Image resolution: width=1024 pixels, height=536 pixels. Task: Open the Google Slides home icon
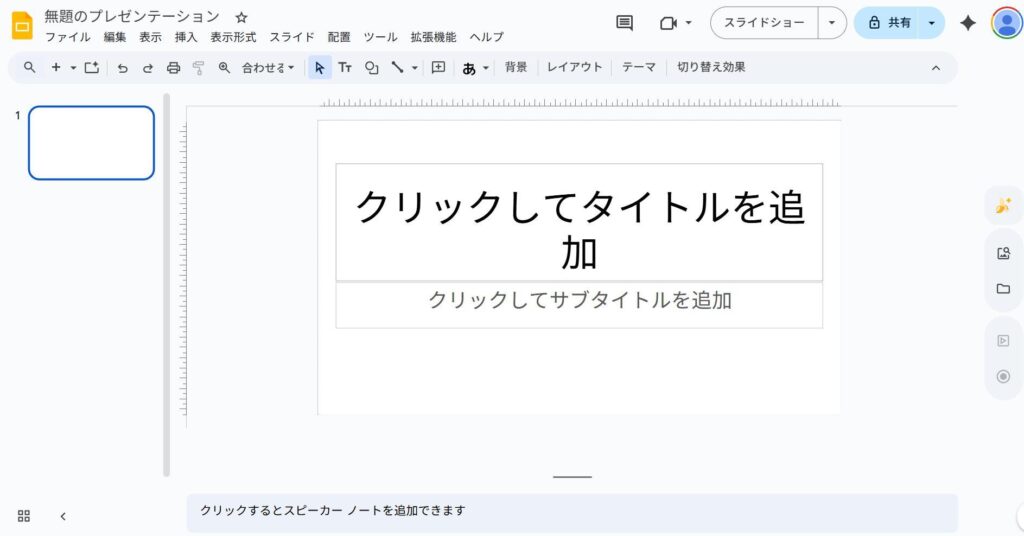point(22,25)
